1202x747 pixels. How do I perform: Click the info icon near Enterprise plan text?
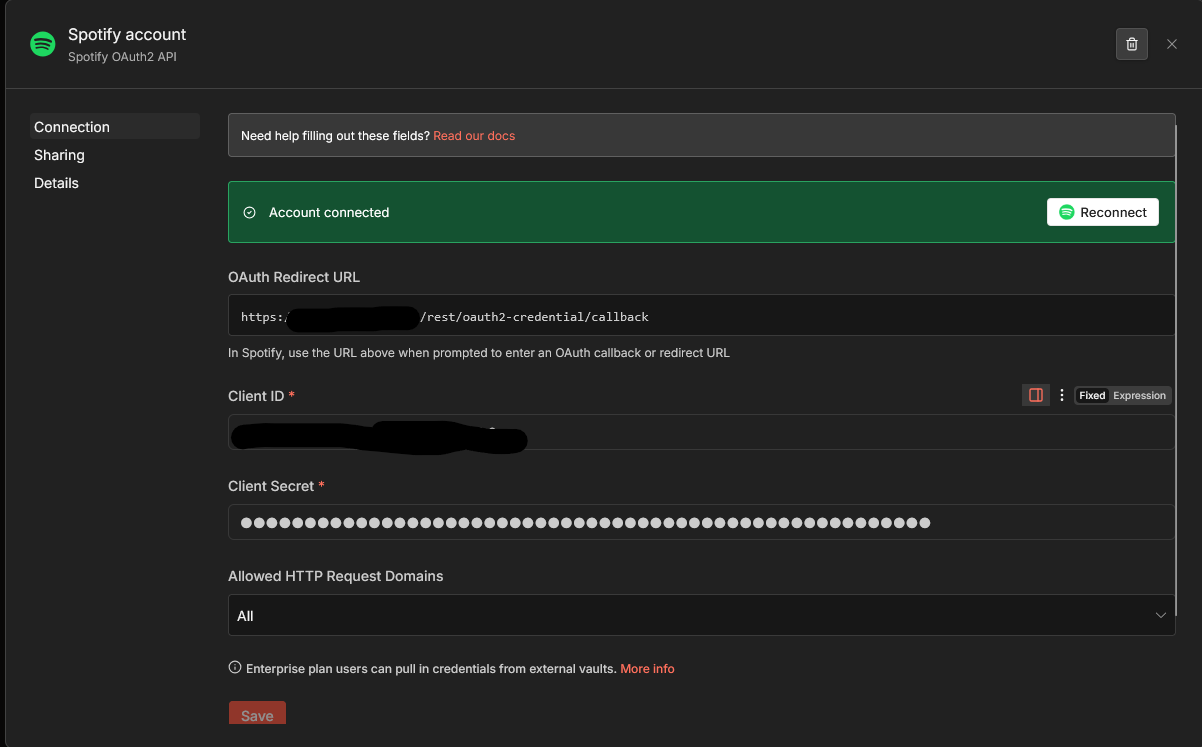[235, 668]
